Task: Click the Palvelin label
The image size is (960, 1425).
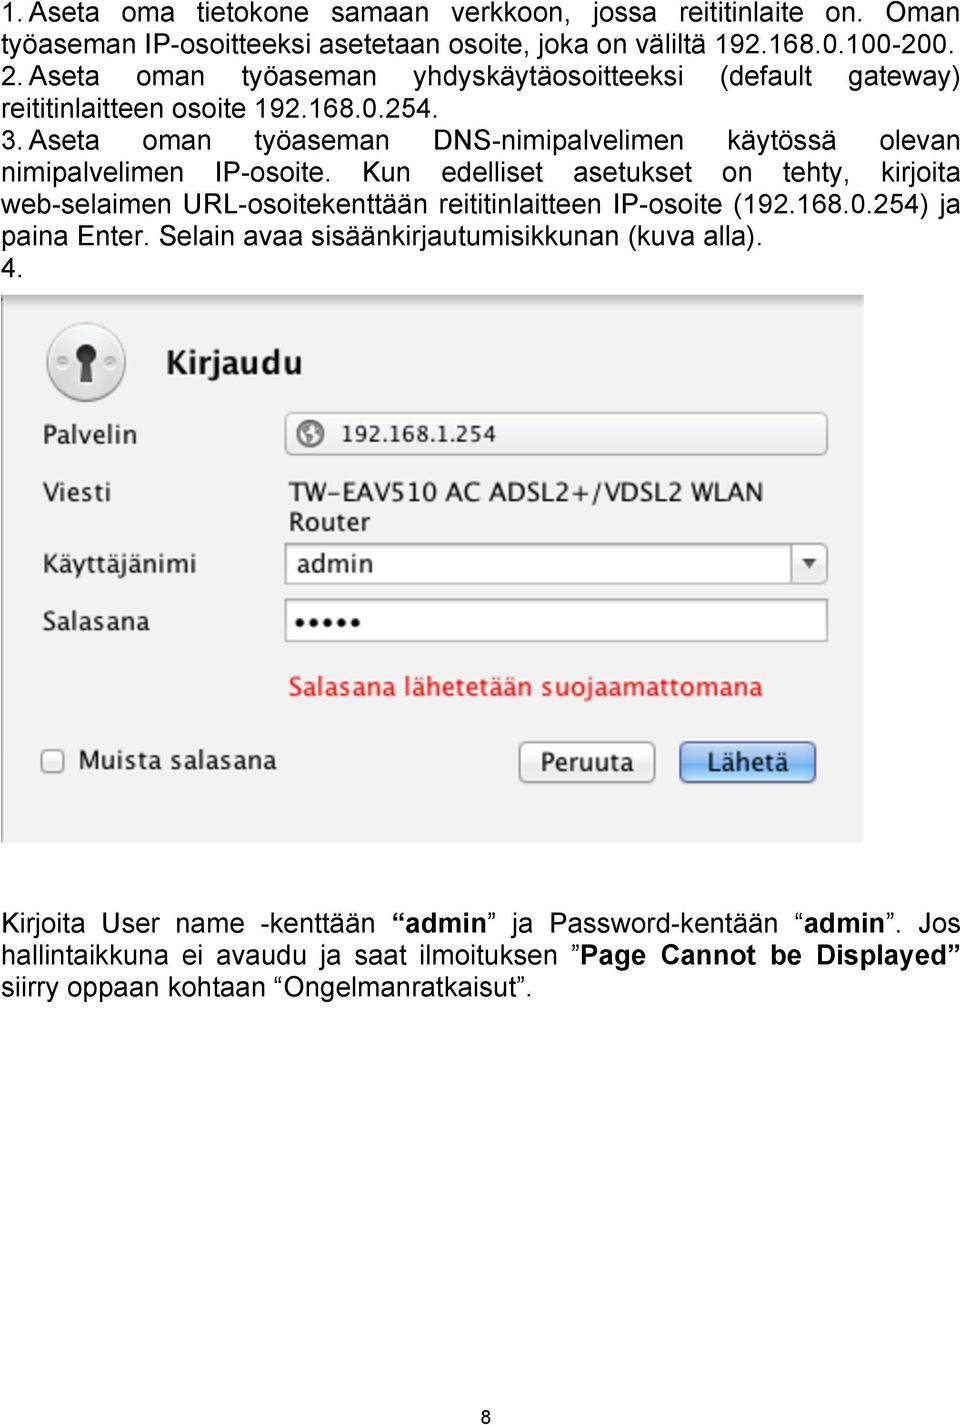Action: [x=90, y=435]
